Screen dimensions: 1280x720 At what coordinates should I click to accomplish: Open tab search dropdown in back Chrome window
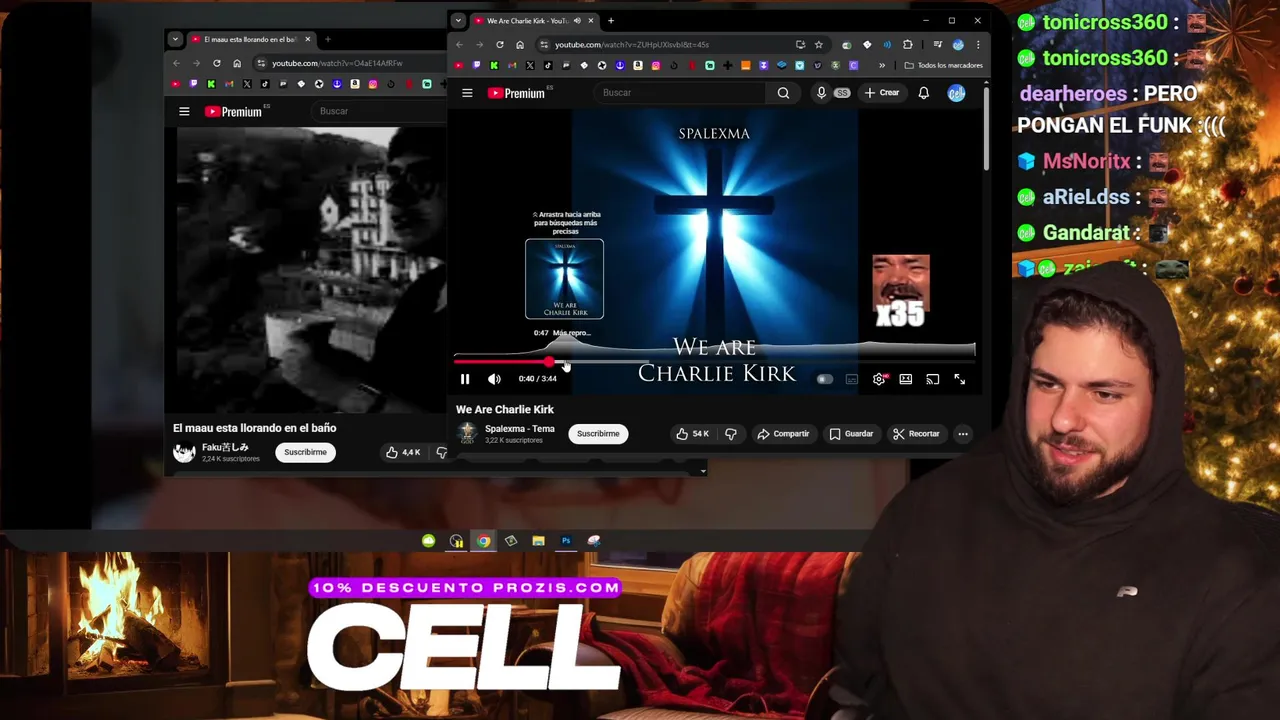(175, 40)
